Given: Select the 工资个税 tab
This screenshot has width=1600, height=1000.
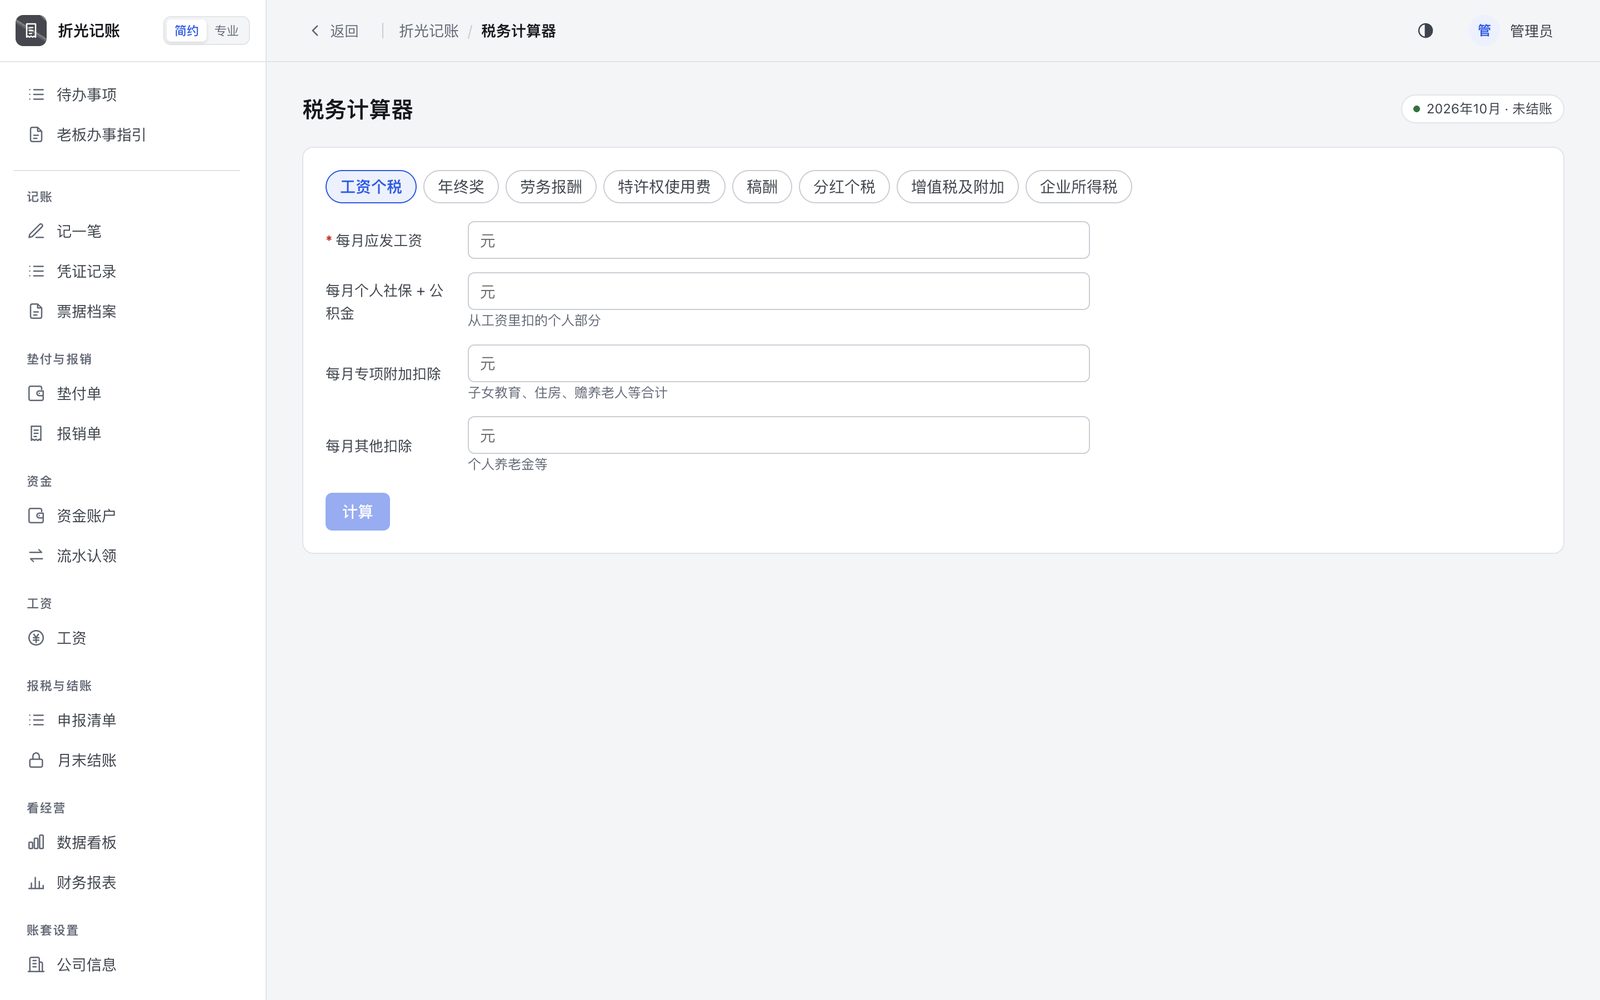Looking at the screenshot, I should tap(371, 187).
